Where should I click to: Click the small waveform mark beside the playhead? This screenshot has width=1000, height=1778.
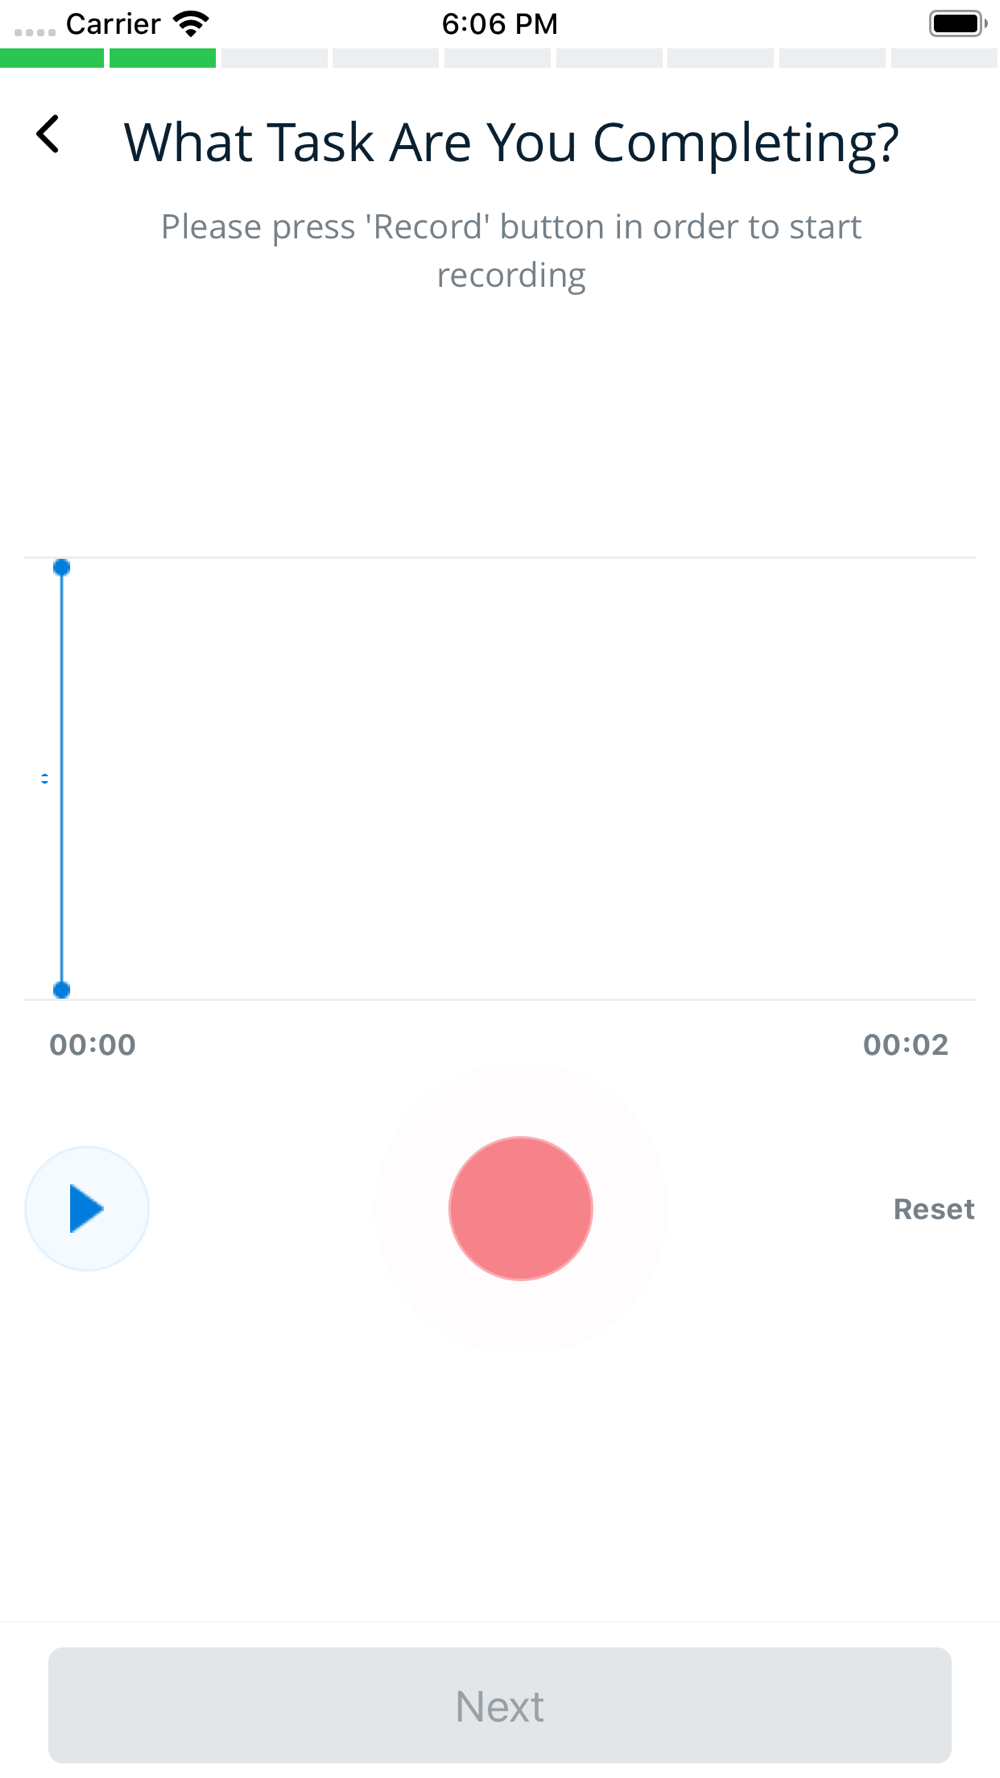44,778
